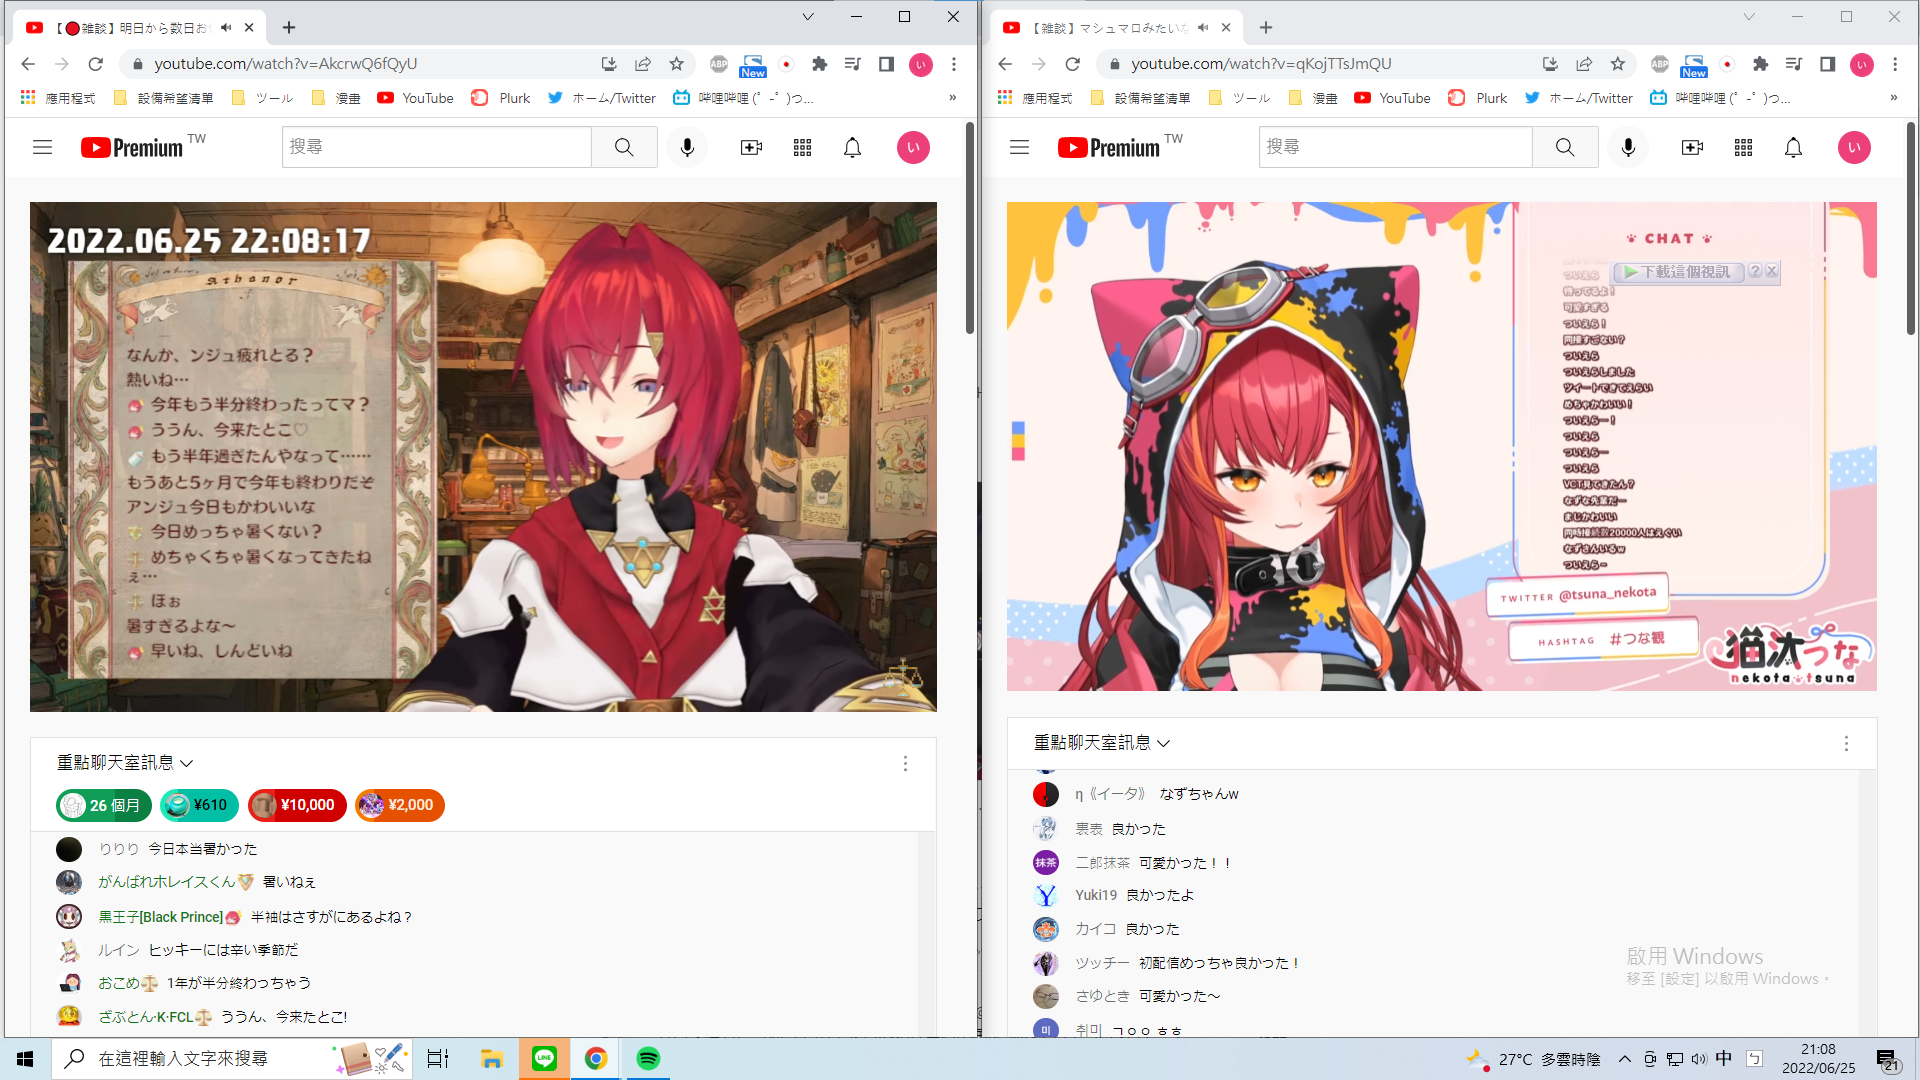Click 下載這個視訊 download overlay button
This screenshot has width=1920, height=1080.
1679,272
